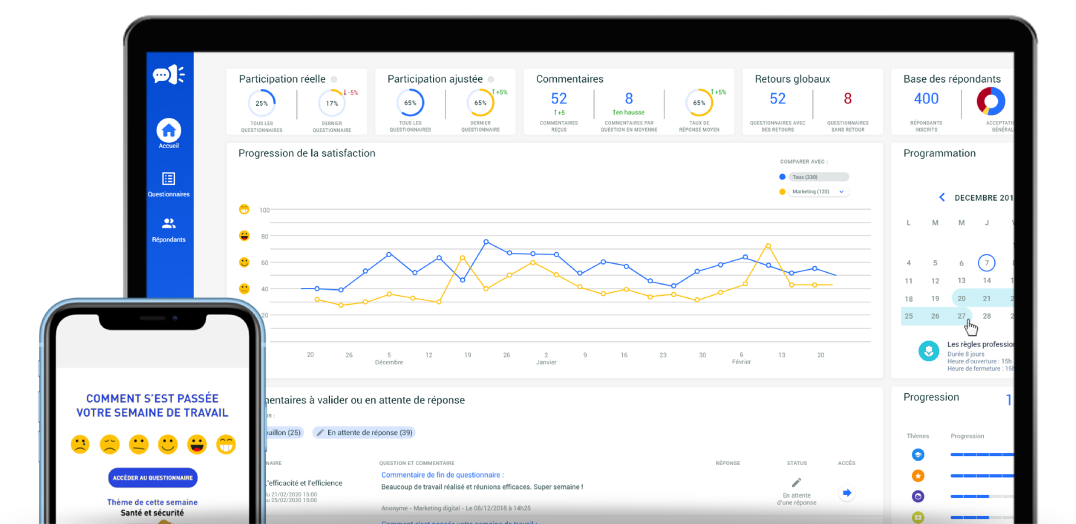Screen dimensions: 1076x524
Task: Select the sad frowning emoji on phone
Action: pyautogui.click(x=110, y=444)
